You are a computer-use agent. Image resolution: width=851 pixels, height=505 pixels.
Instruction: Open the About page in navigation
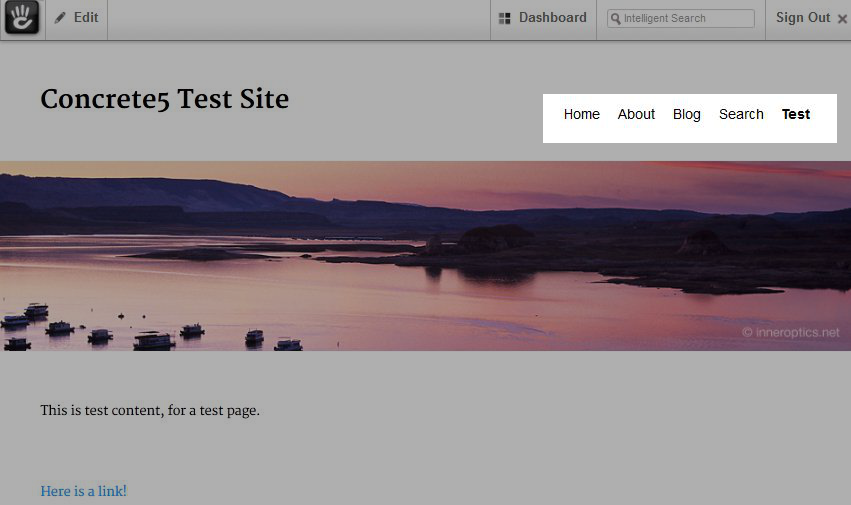point(636,114)
